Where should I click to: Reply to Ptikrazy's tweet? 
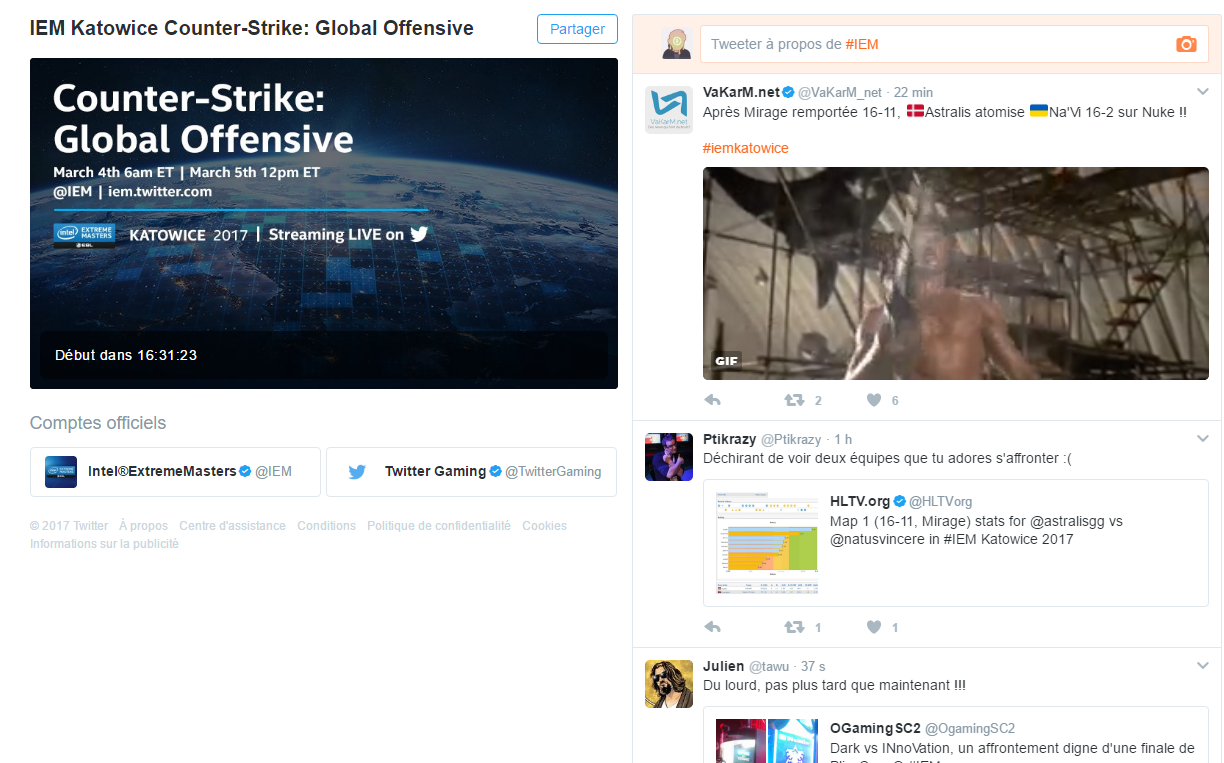tap(713, 627)
